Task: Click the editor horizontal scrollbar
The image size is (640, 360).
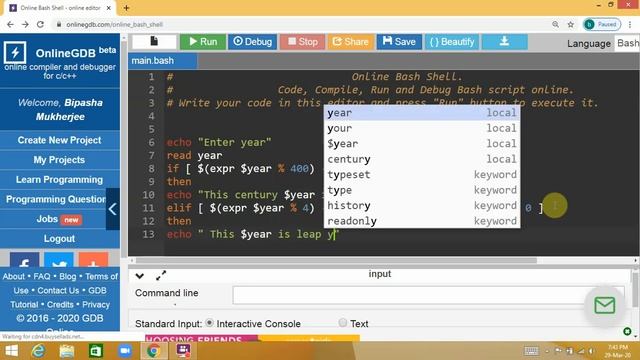Action: [336, 260]
